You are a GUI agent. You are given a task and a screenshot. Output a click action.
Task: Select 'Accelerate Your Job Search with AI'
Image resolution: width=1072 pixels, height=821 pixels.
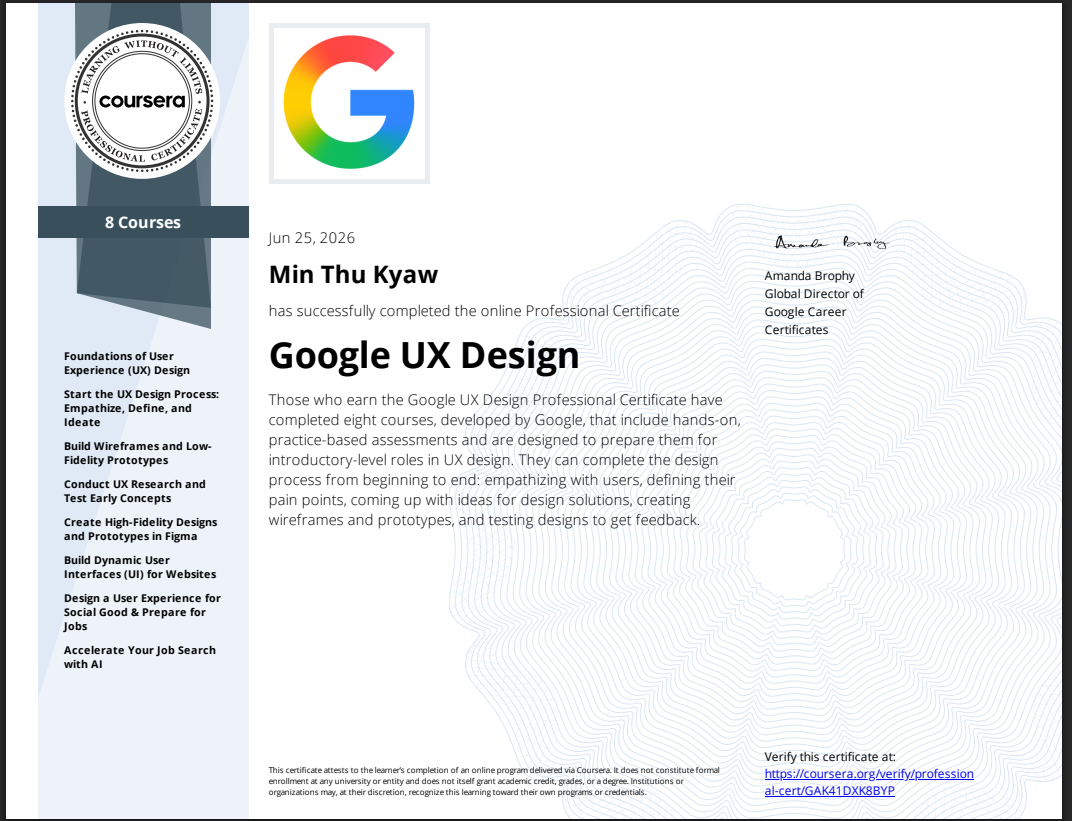140,657
